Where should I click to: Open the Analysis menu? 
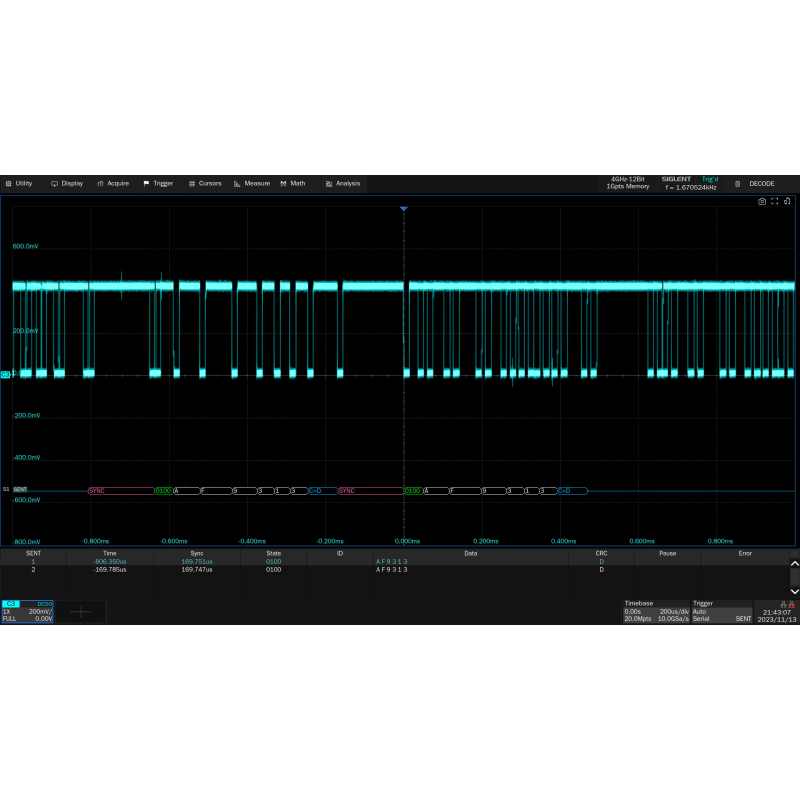coord(342,184)
